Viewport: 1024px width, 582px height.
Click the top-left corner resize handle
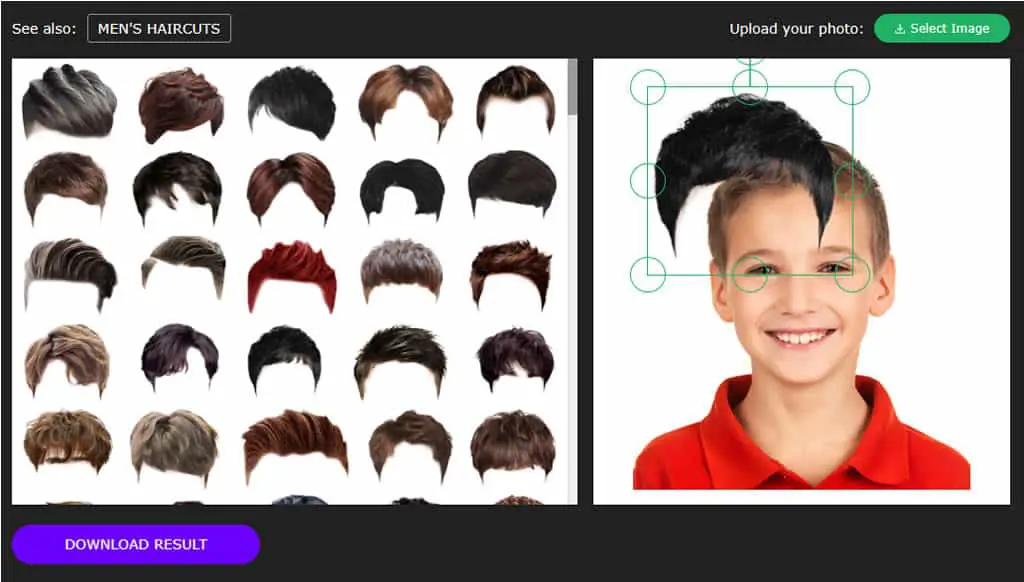pos(648,87)
